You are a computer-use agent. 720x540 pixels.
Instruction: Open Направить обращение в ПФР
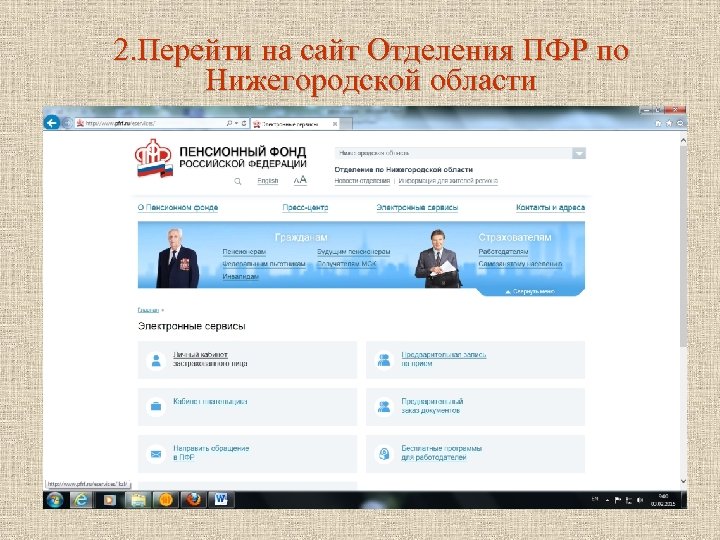211,453
